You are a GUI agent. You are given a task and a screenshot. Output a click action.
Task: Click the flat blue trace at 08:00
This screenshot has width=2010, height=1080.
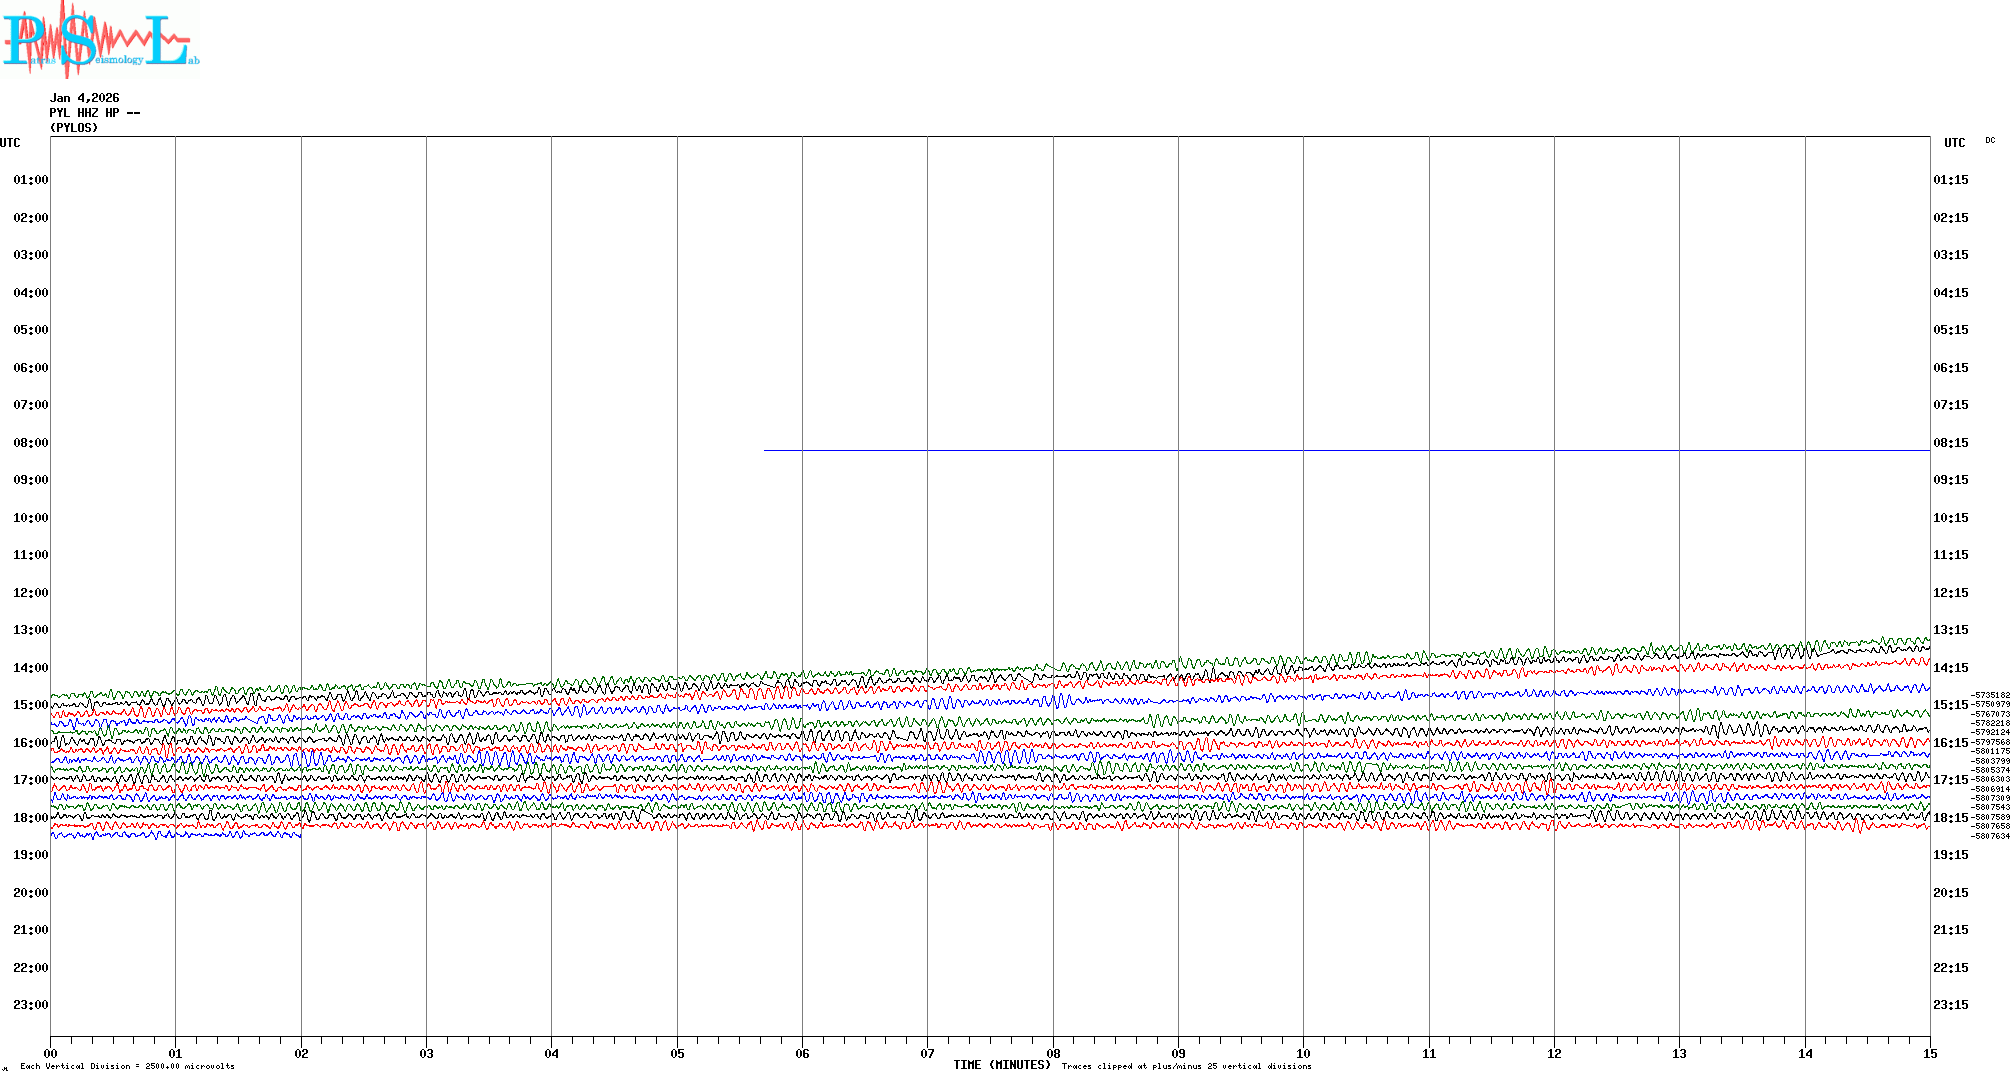(x=1300, y=450)
